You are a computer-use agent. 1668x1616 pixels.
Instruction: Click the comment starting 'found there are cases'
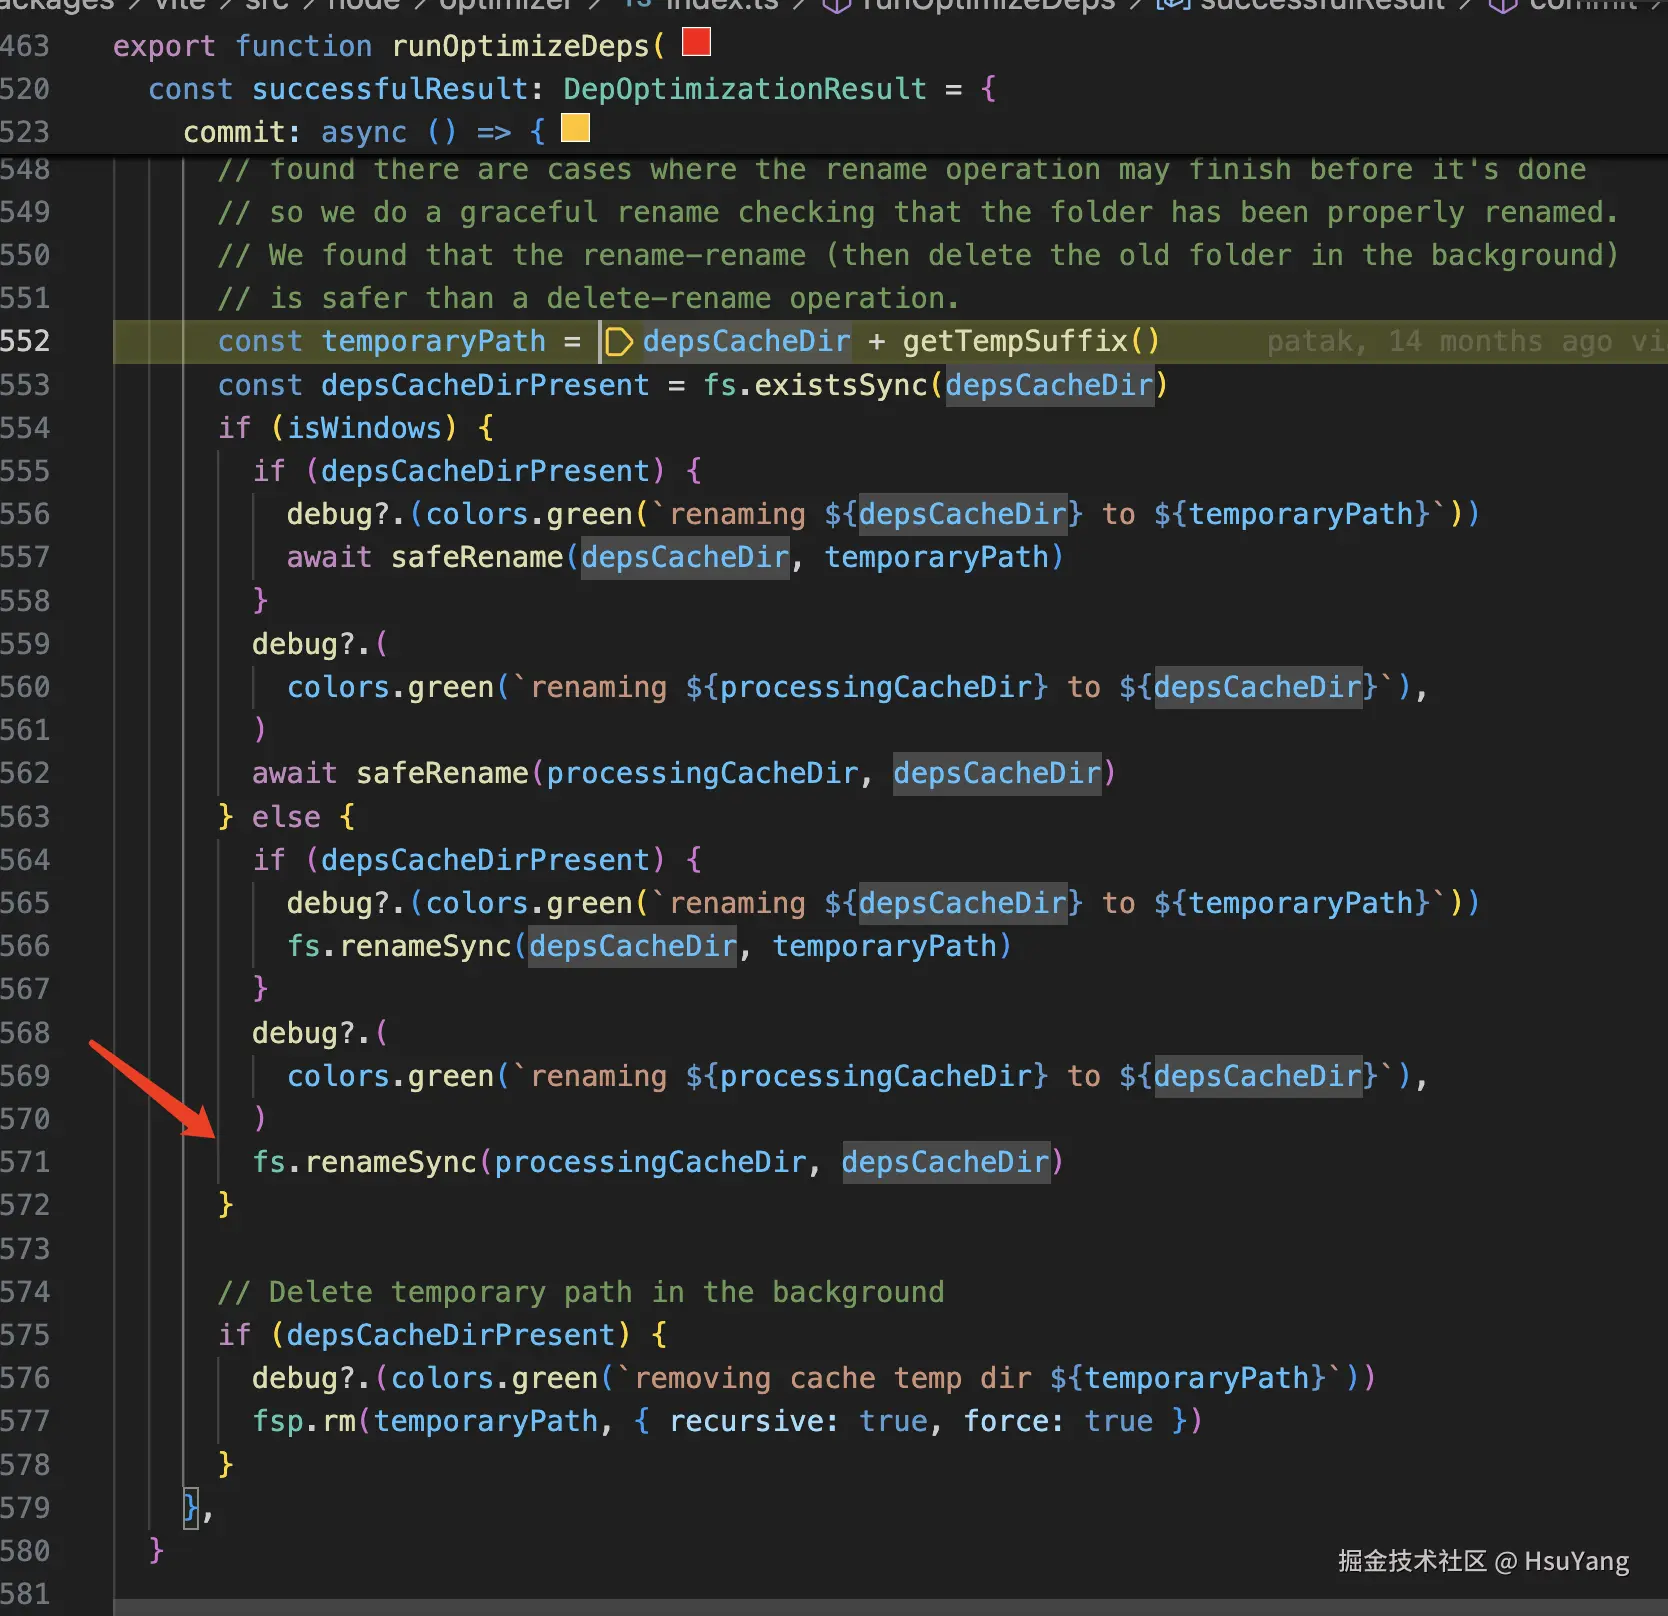[902, 170]
